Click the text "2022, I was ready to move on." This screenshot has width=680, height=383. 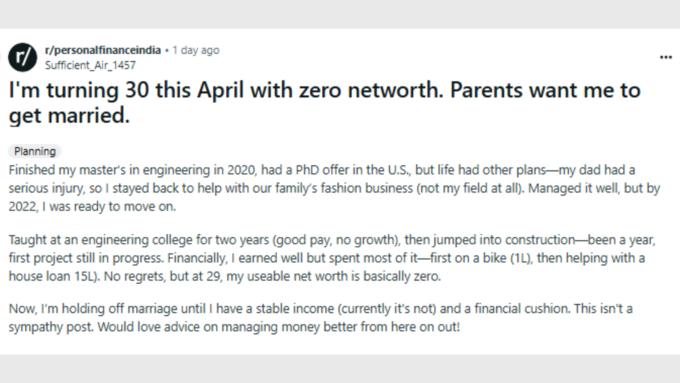[x=92, y=206]
